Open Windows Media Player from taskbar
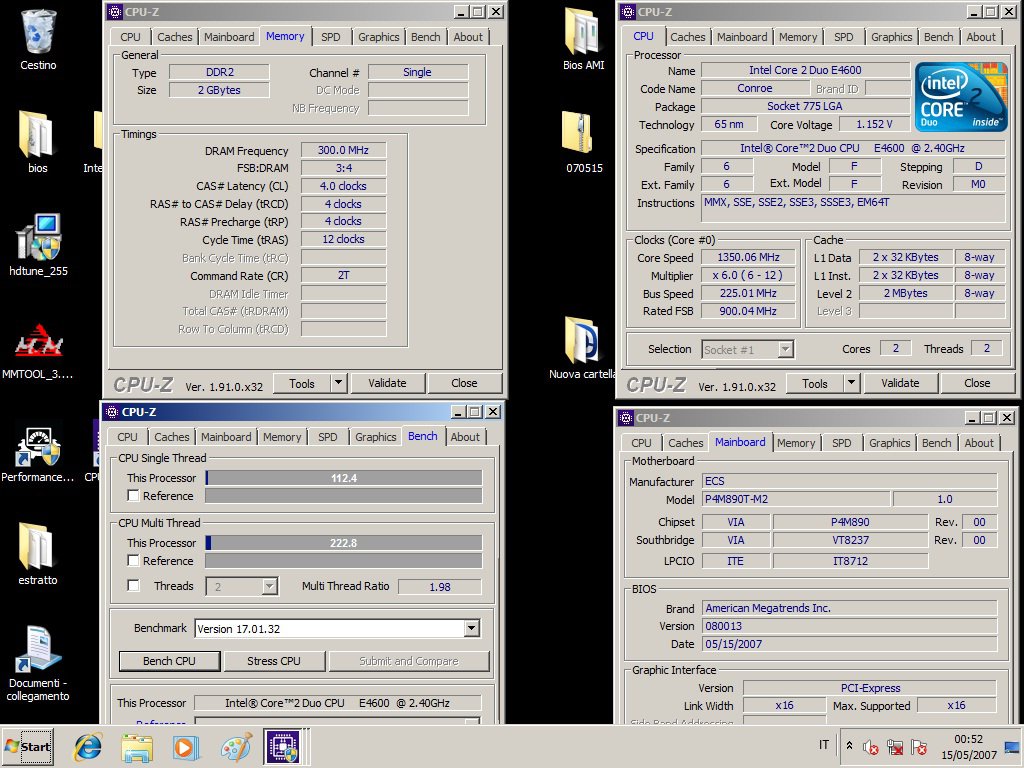The width and height of the screenshot is (1024, 768). tap(185, 747)
